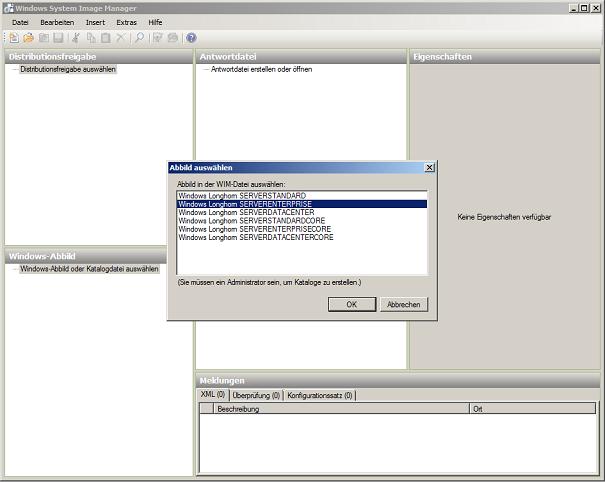Image resolution: width=605 pixels, height=482 pixels.
Task: Click the Save answer file disk icon
Action: (x=58, y=38)
